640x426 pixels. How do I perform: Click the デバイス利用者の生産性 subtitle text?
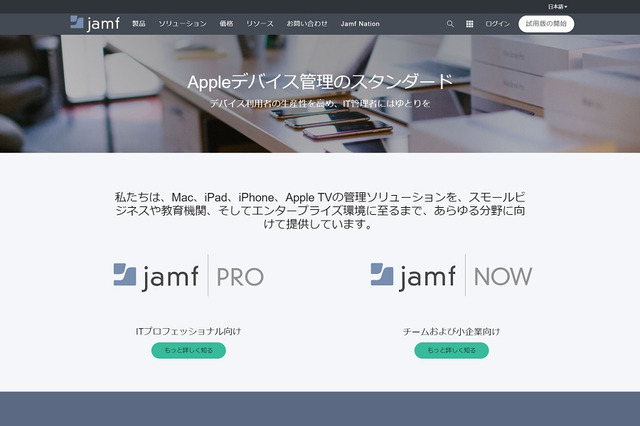coord(320,104)
